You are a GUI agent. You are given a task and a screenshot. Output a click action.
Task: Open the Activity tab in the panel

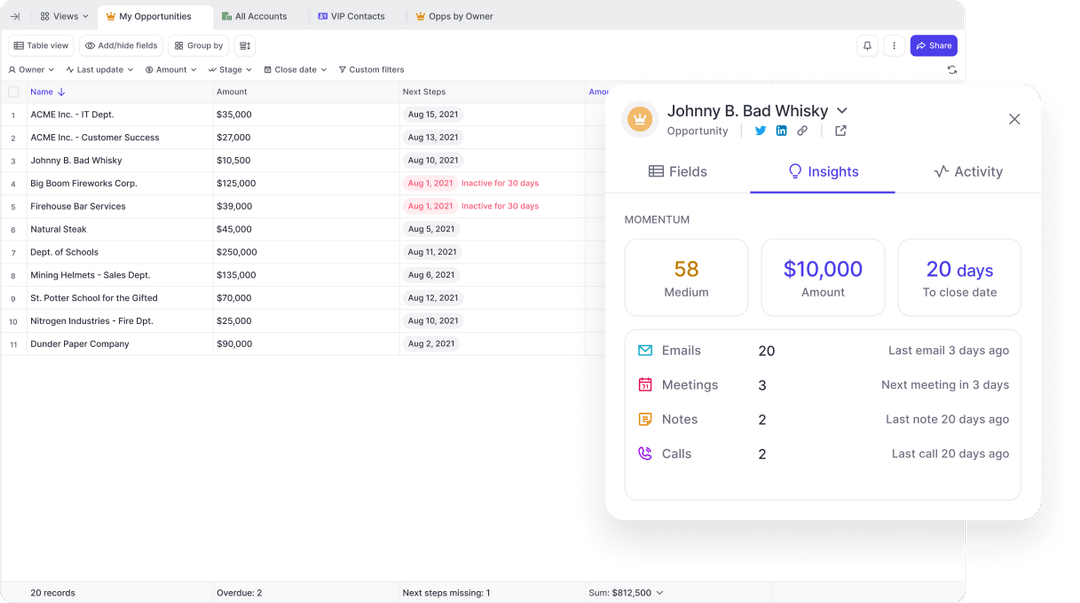click(x=967, y=171)
